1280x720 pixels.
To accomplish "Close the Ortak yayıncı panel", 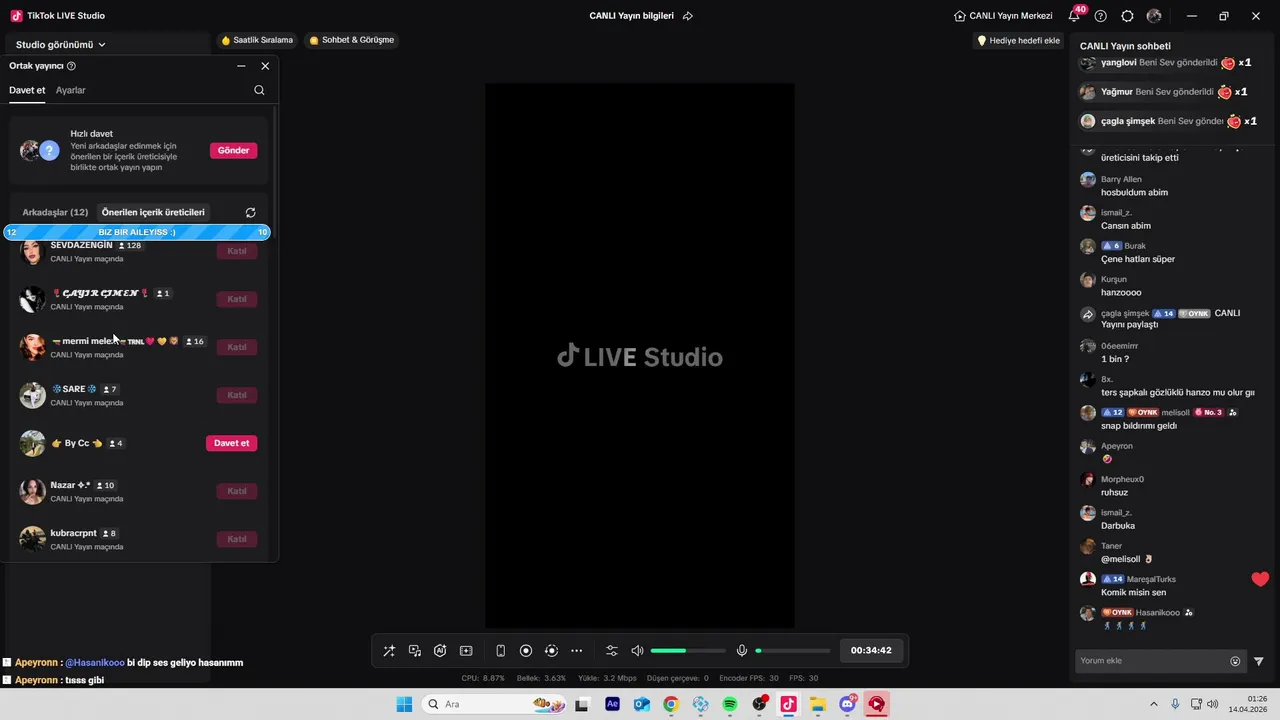I will tap(265, 66).
